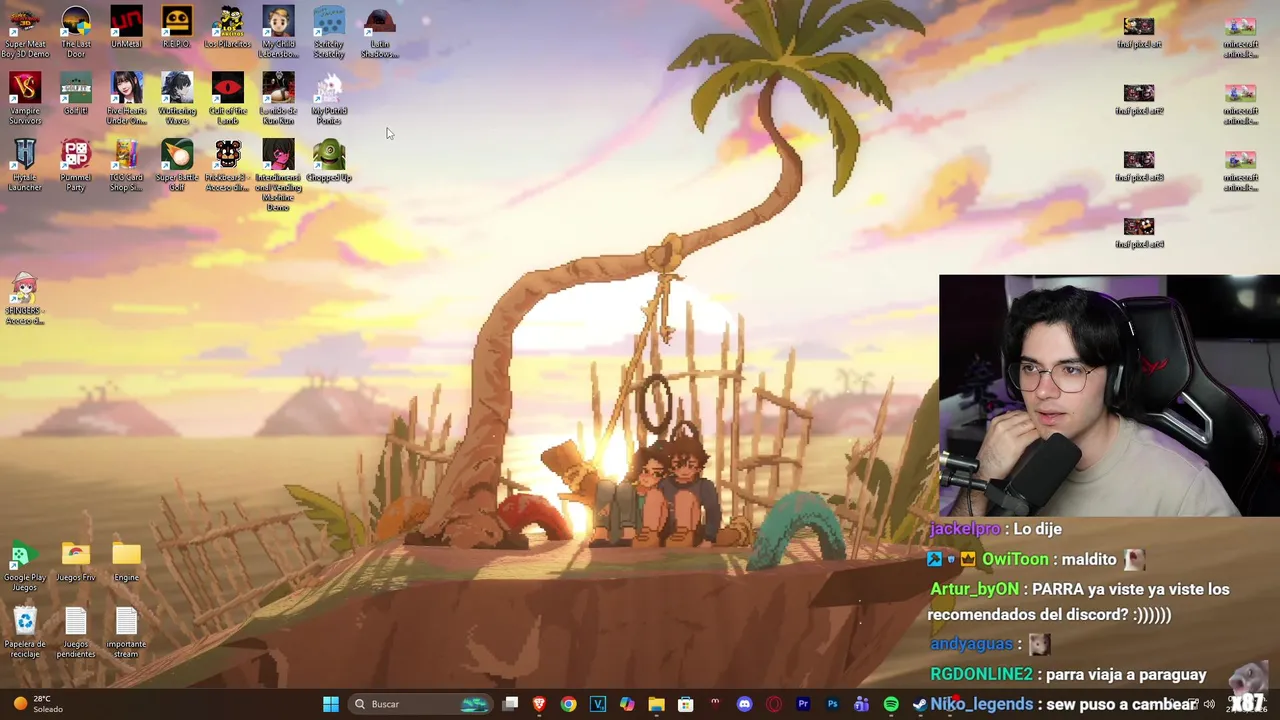The height and width of the screenshot is (720, 1280).
Task: Open Microsoft Teams from the taskbar
Action: pyautogui.click(x=861, y=704)
